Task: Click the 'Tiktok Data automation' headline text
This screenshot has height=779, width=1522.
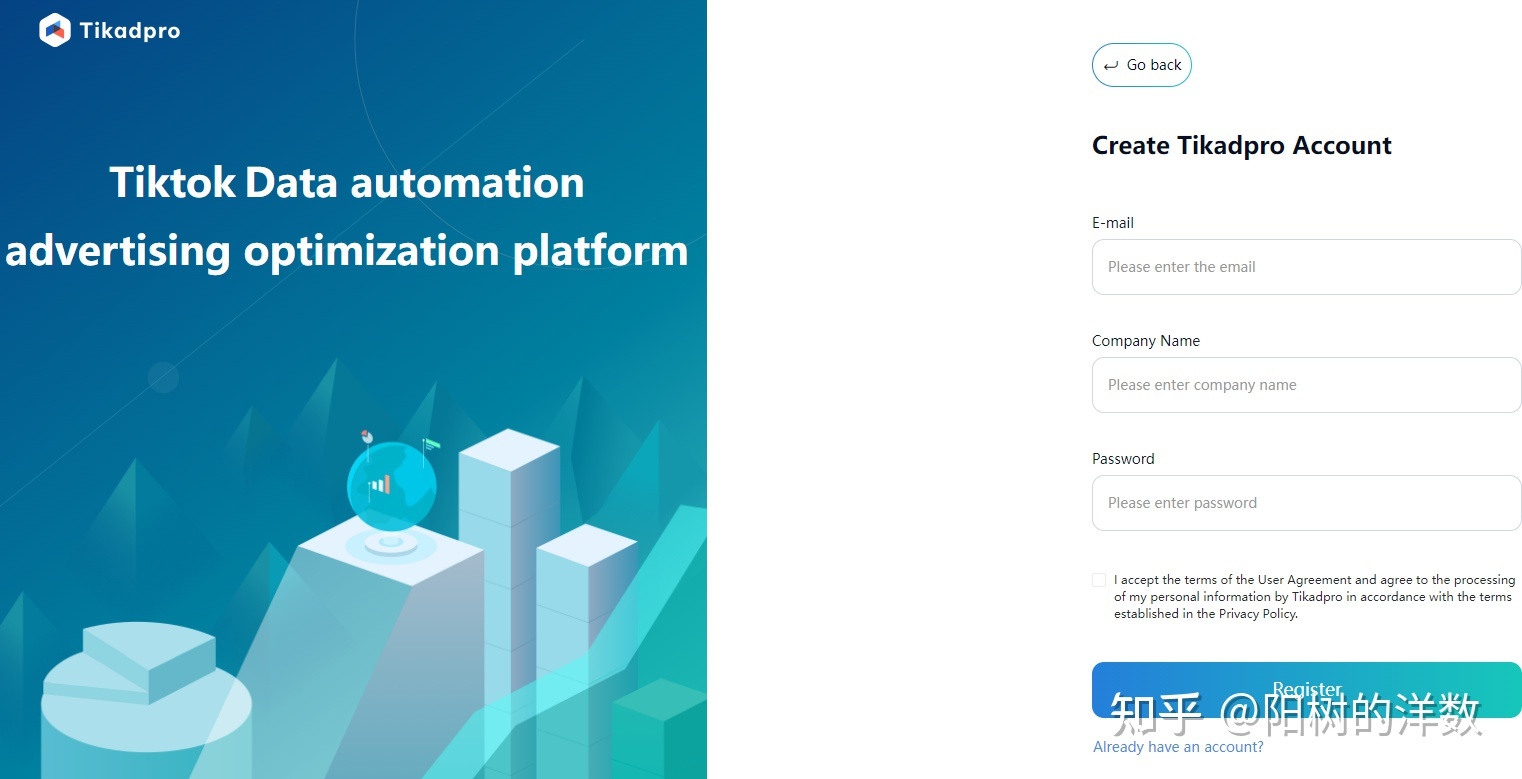Action: [347, 183]
